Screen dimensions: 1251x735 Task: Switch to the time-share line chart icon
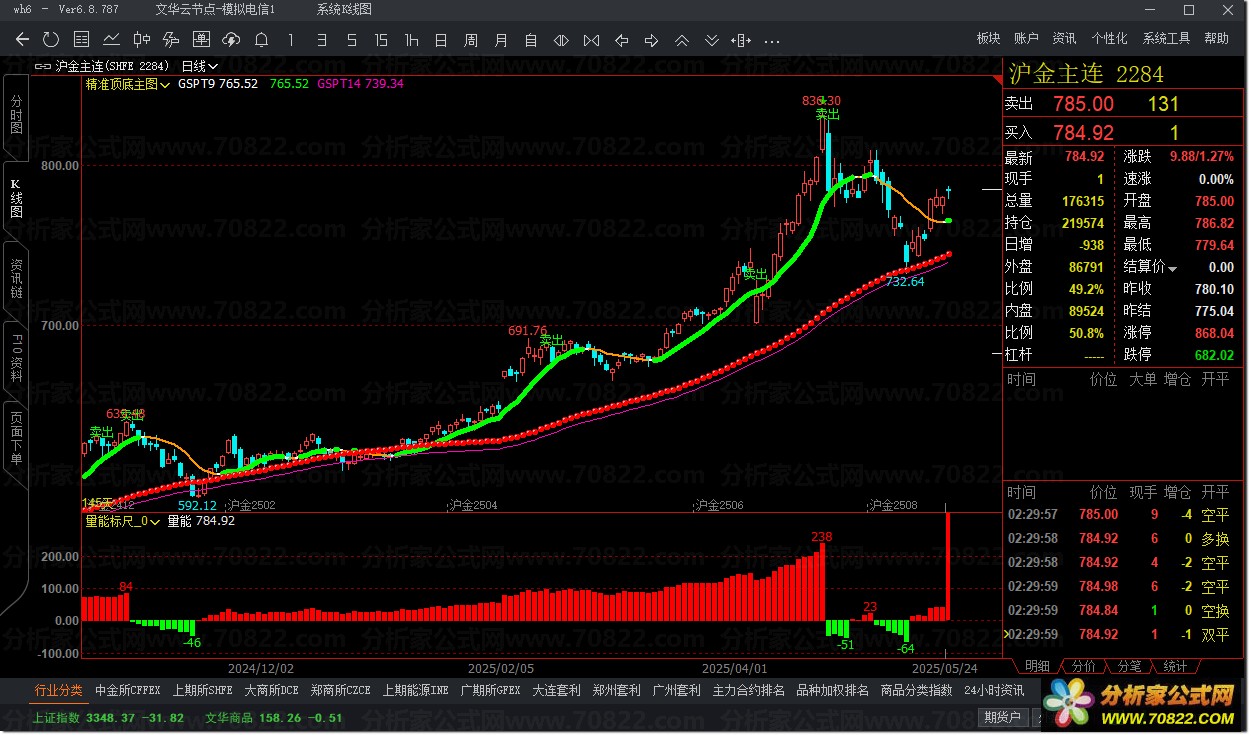click(x=111, y=40)
